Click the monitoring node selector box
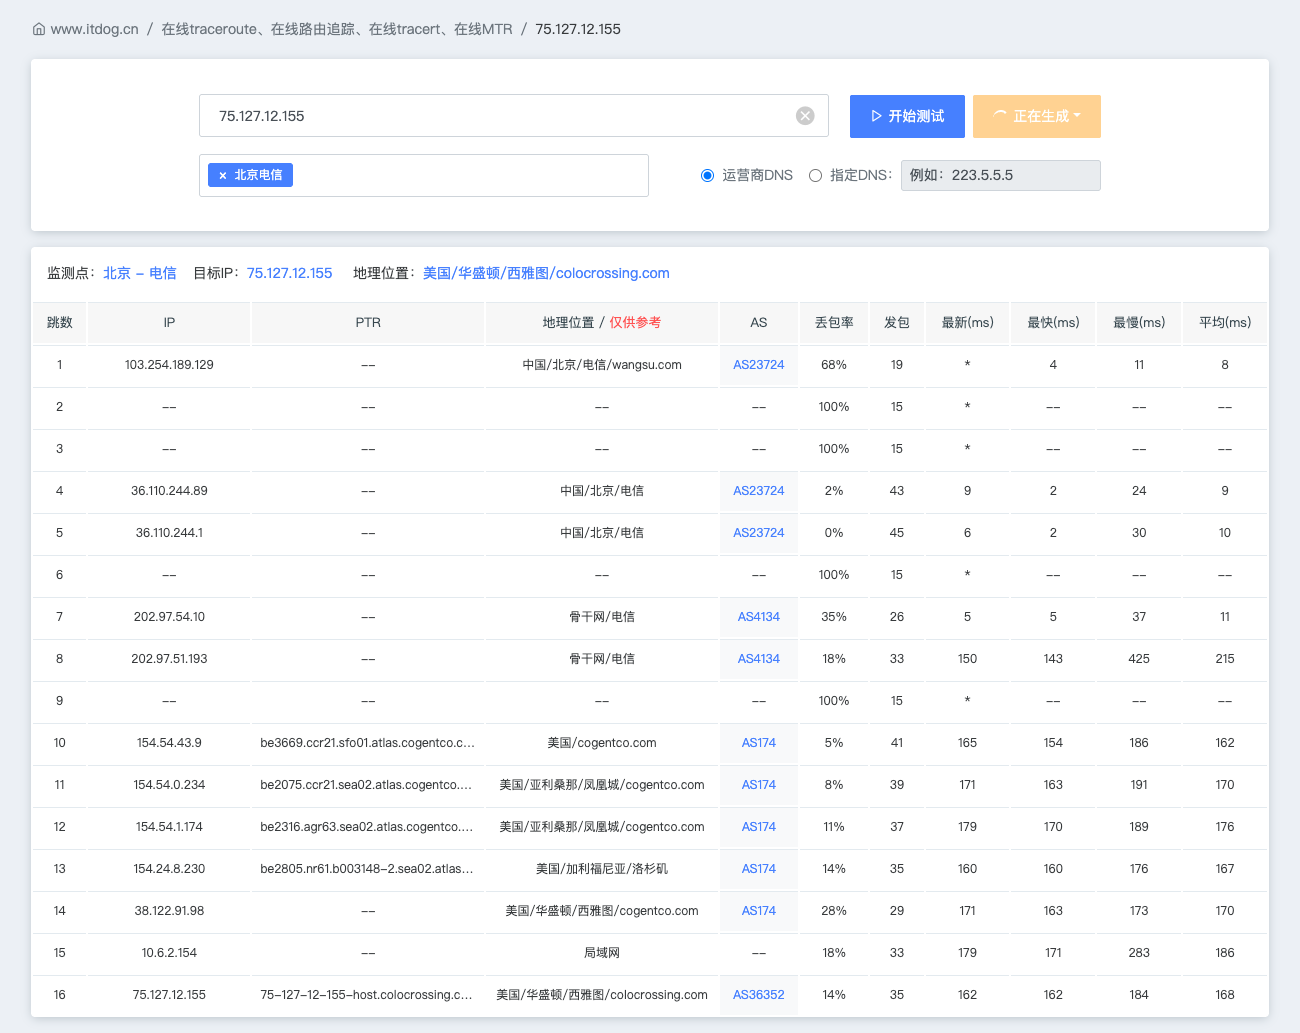The image size is (1300, 1033). click(x=424, y=175)
